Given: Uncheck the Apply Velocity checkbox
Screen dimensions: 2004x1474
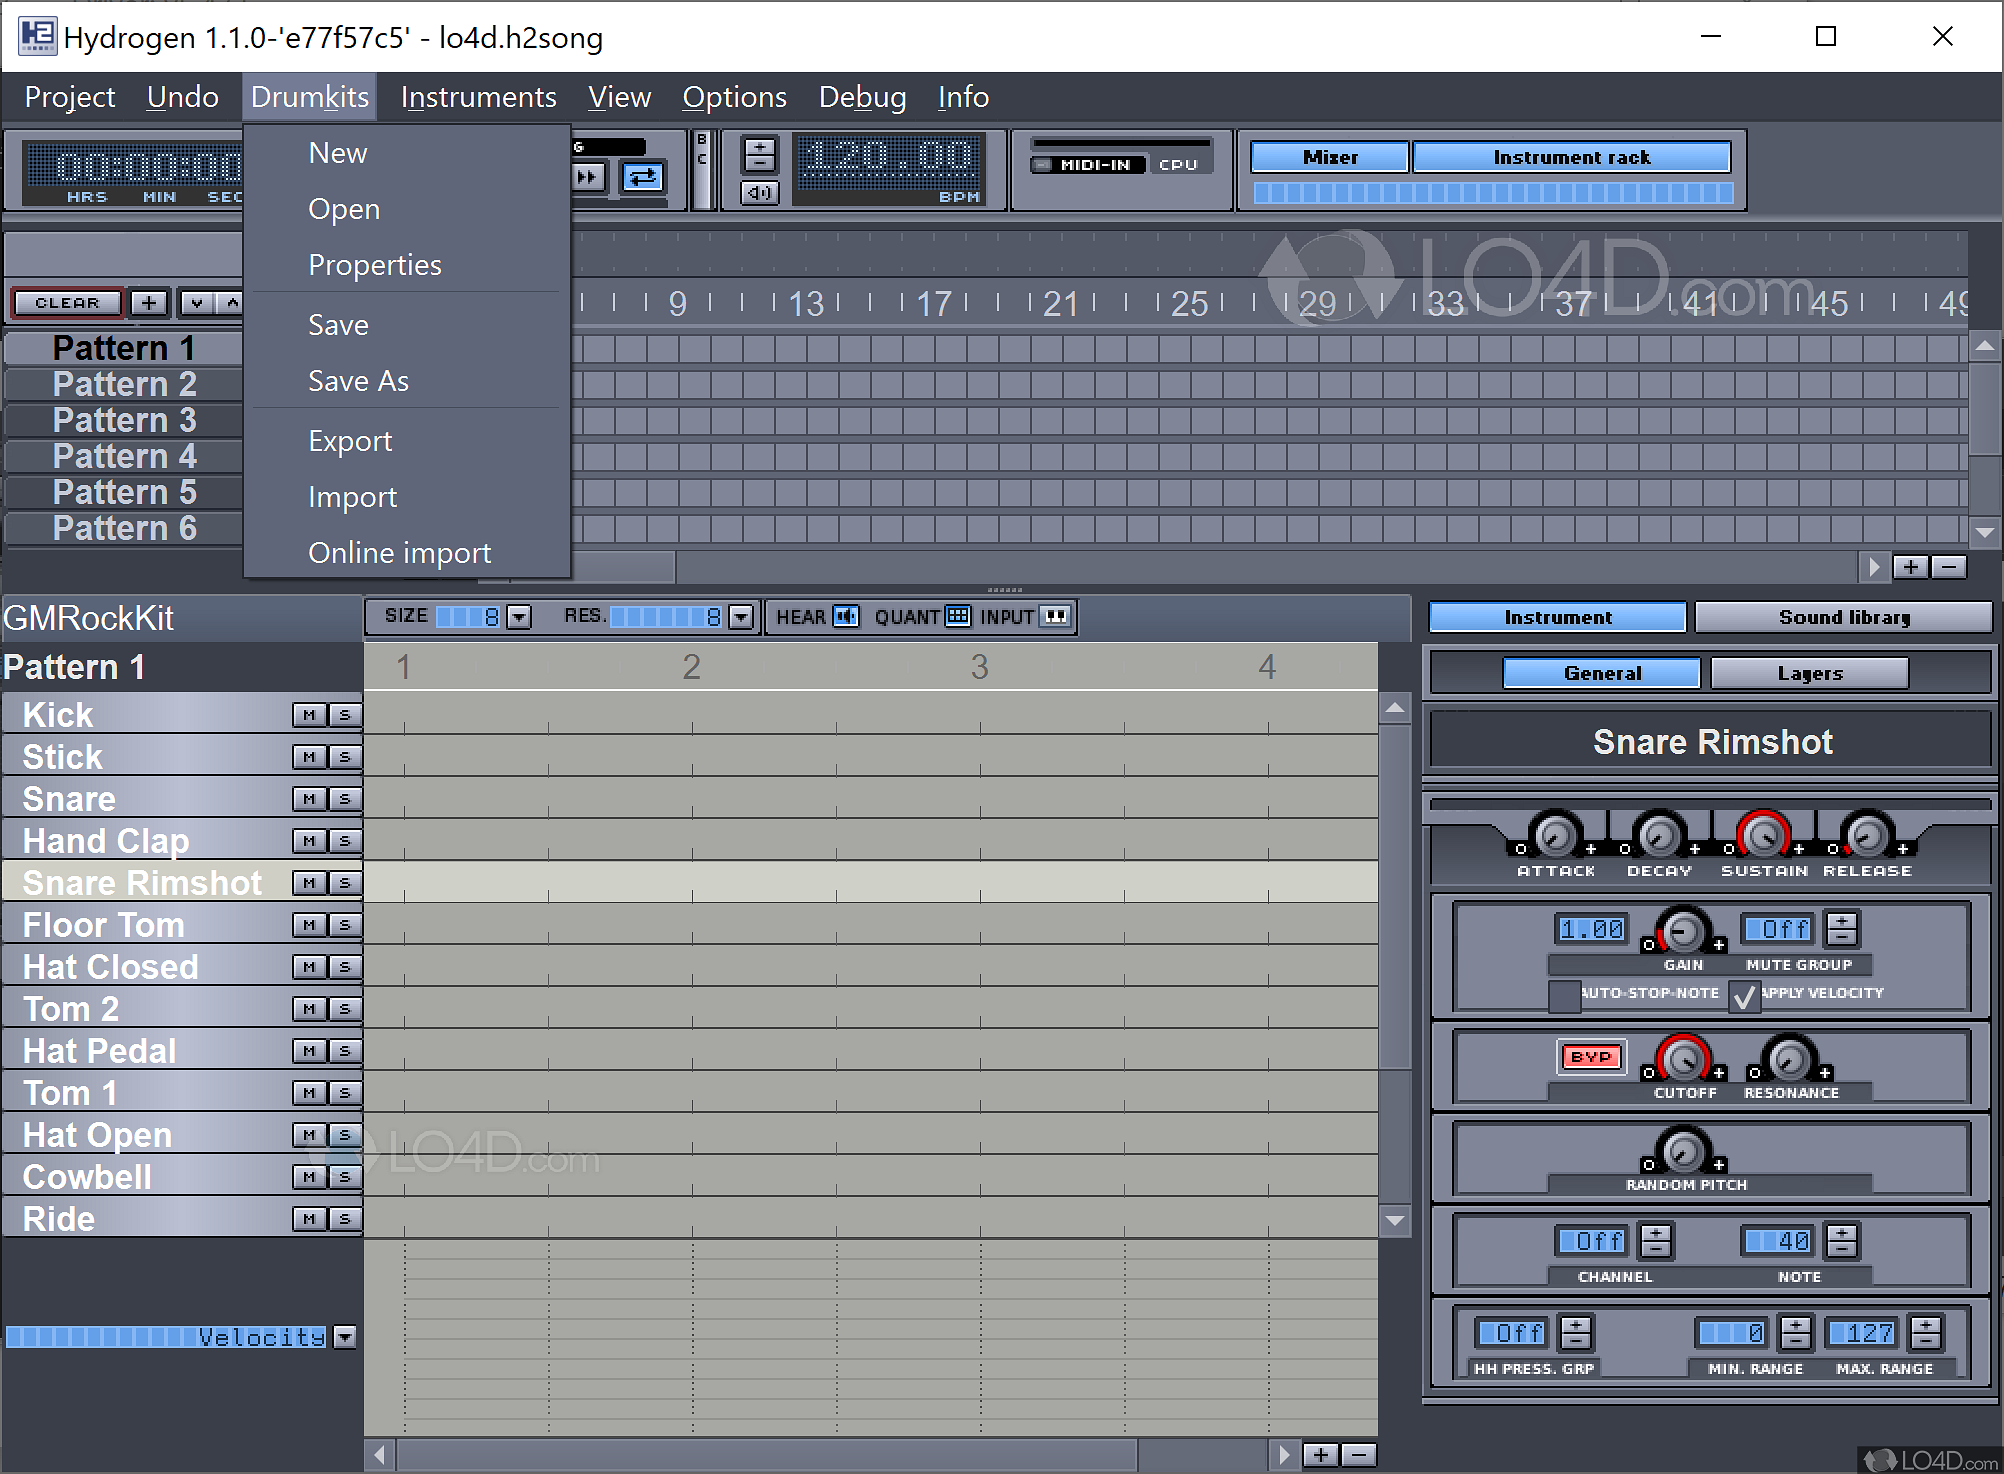Looking at the screenshot, I should point(1743,995).
